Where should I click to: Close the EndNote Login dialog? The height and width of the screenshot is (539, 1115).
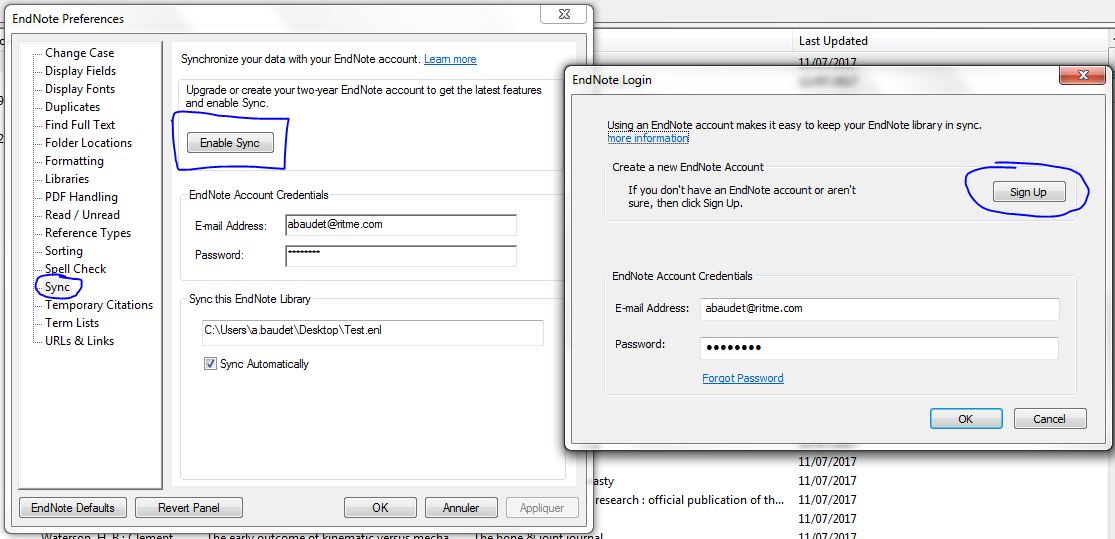1083,75
